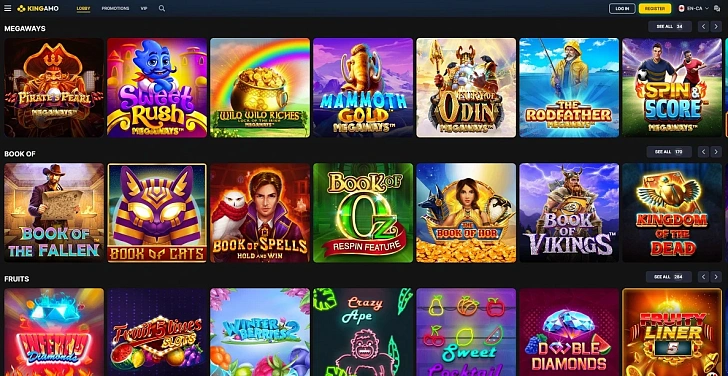Go to the VIP tab

pos(144,8)
